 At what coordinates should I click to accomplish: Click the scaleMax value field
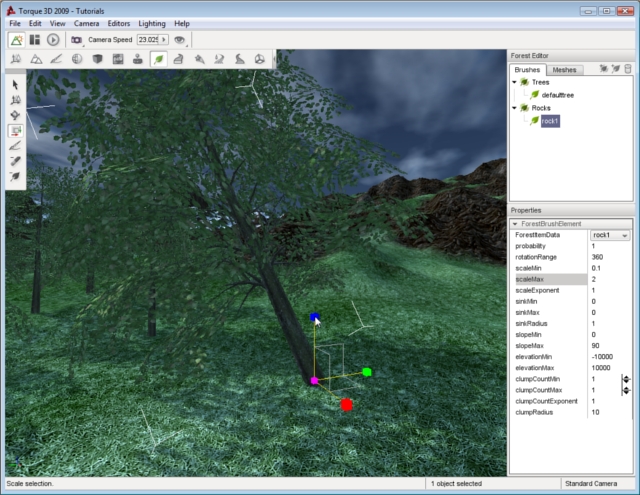[x=609, y=279]
